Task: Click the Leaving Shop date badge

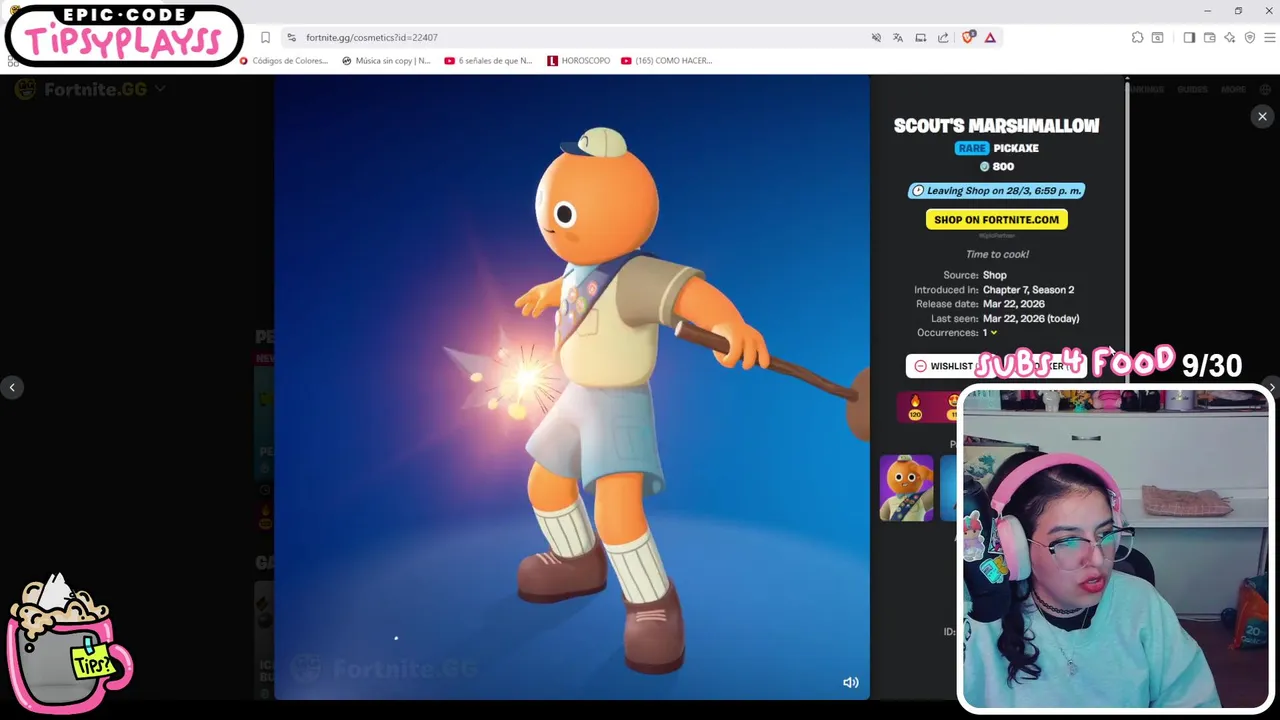Action: 996,190
